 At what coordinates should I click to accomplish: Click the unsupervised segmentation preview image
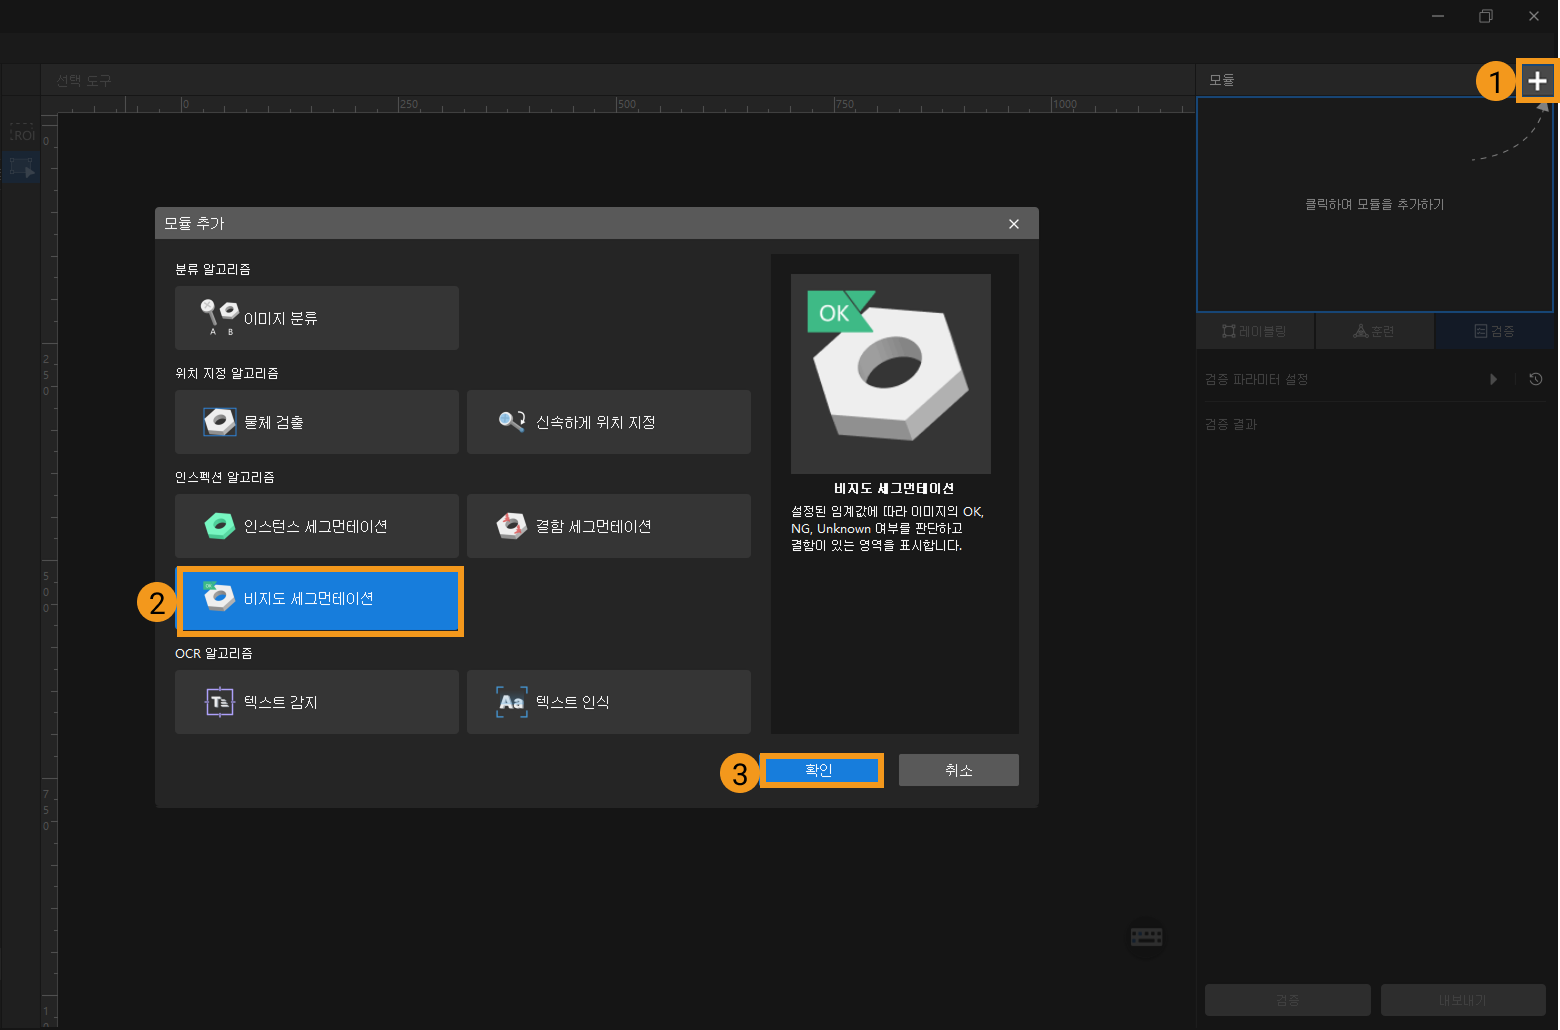pos(891,374)
